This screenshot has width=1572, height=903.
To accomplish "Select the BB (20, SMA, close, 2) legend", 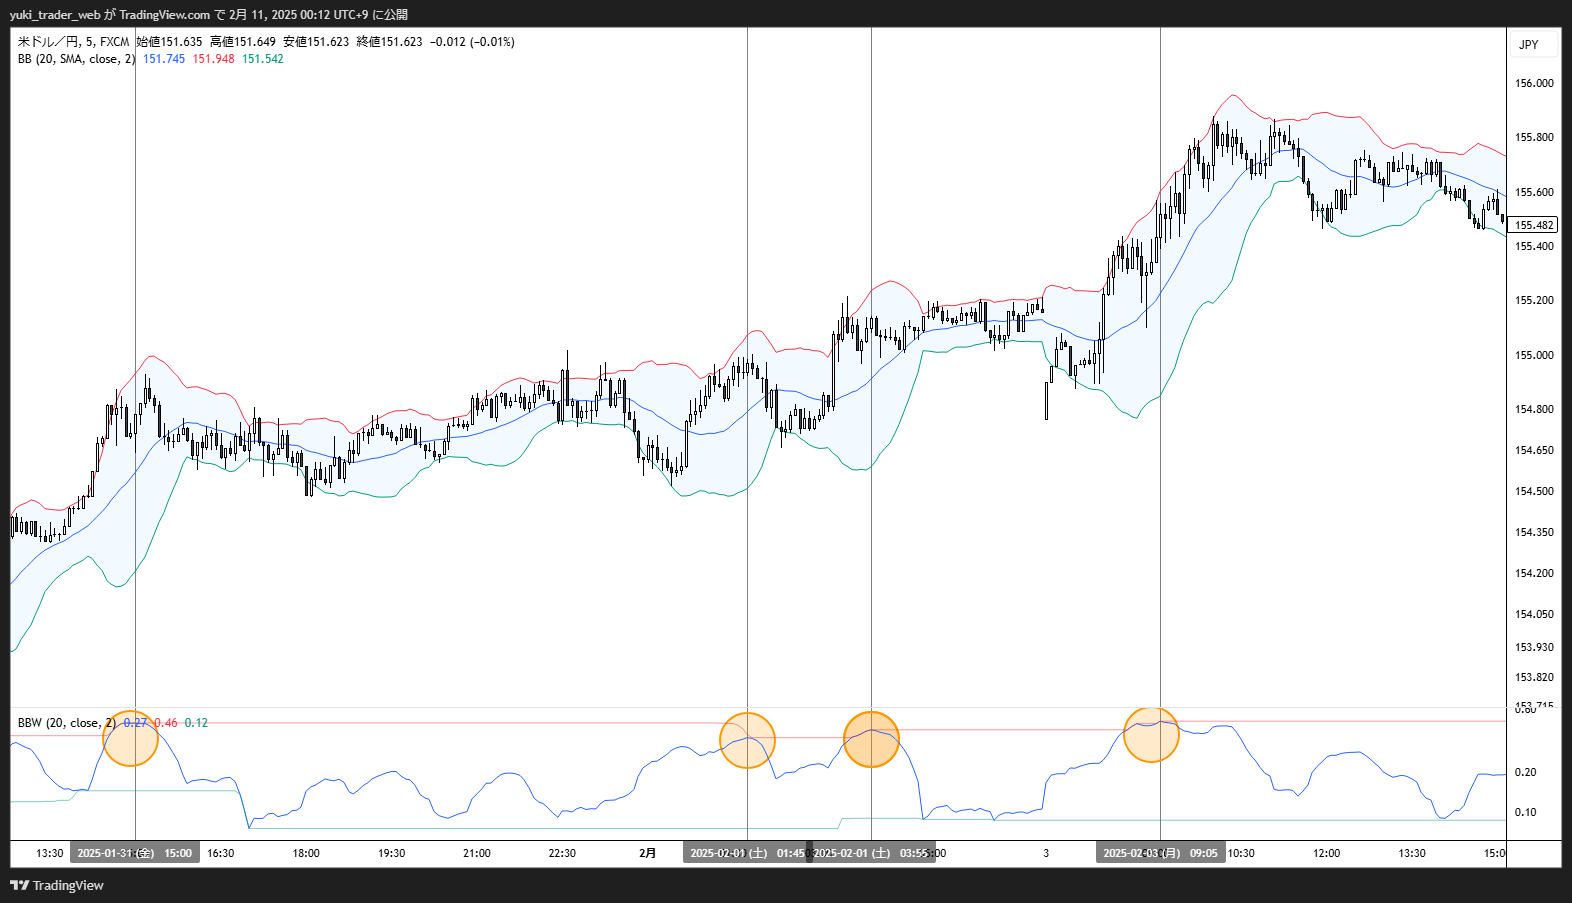I will point(76,59).
